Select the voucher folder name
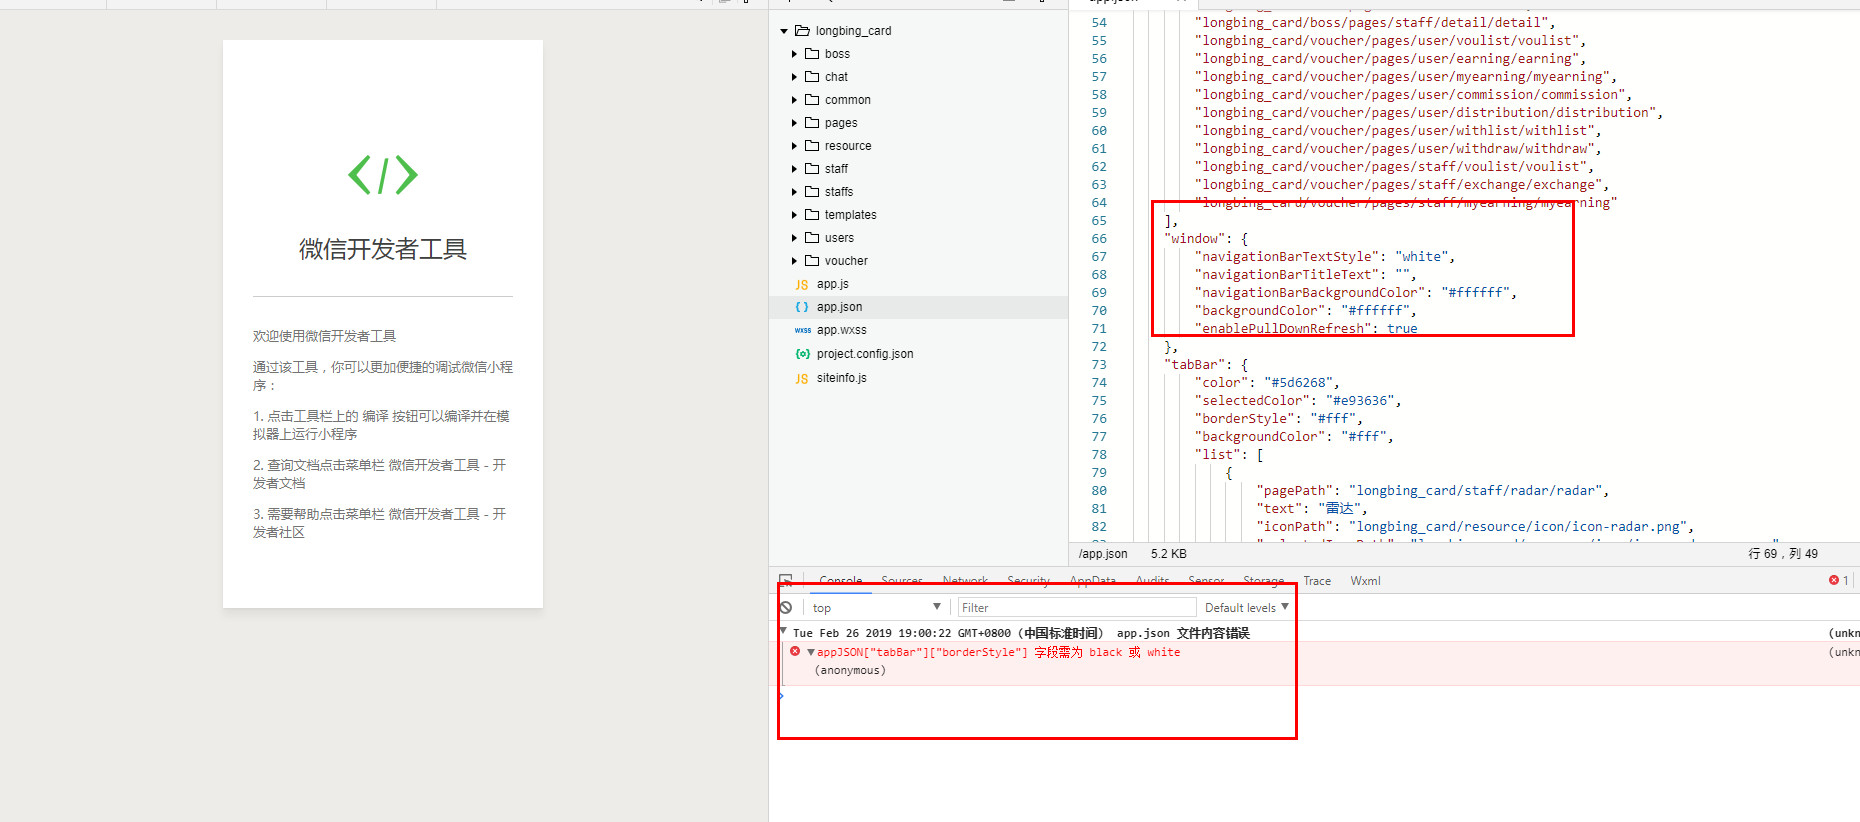 846,261
